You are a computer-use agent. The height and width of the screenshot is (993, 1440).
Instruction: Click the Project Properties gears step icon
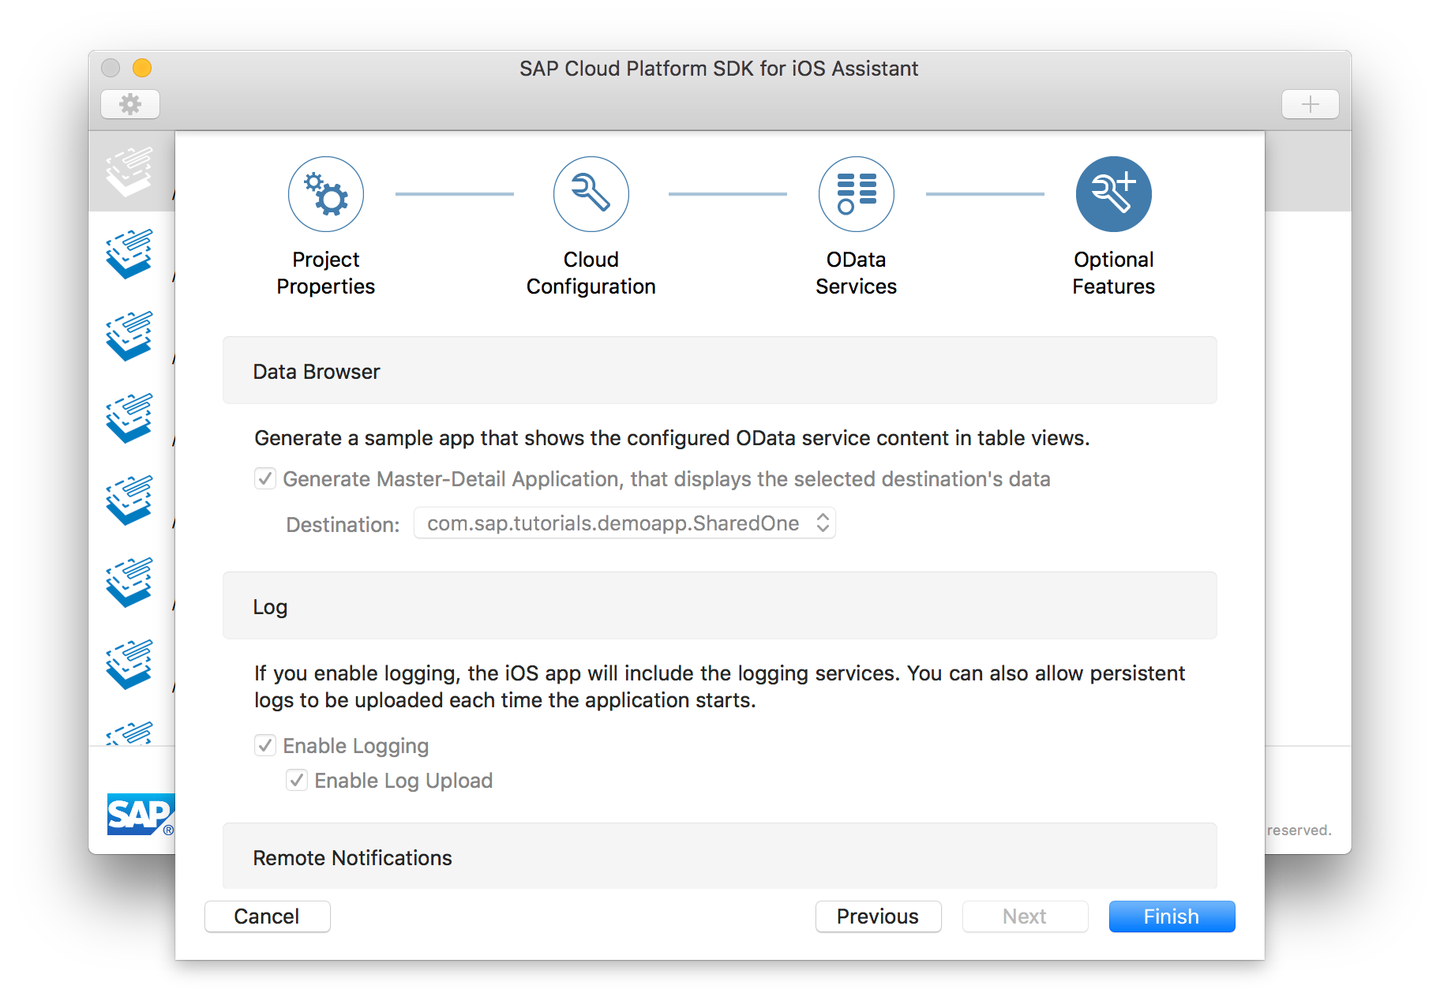(x=326, y=194)
